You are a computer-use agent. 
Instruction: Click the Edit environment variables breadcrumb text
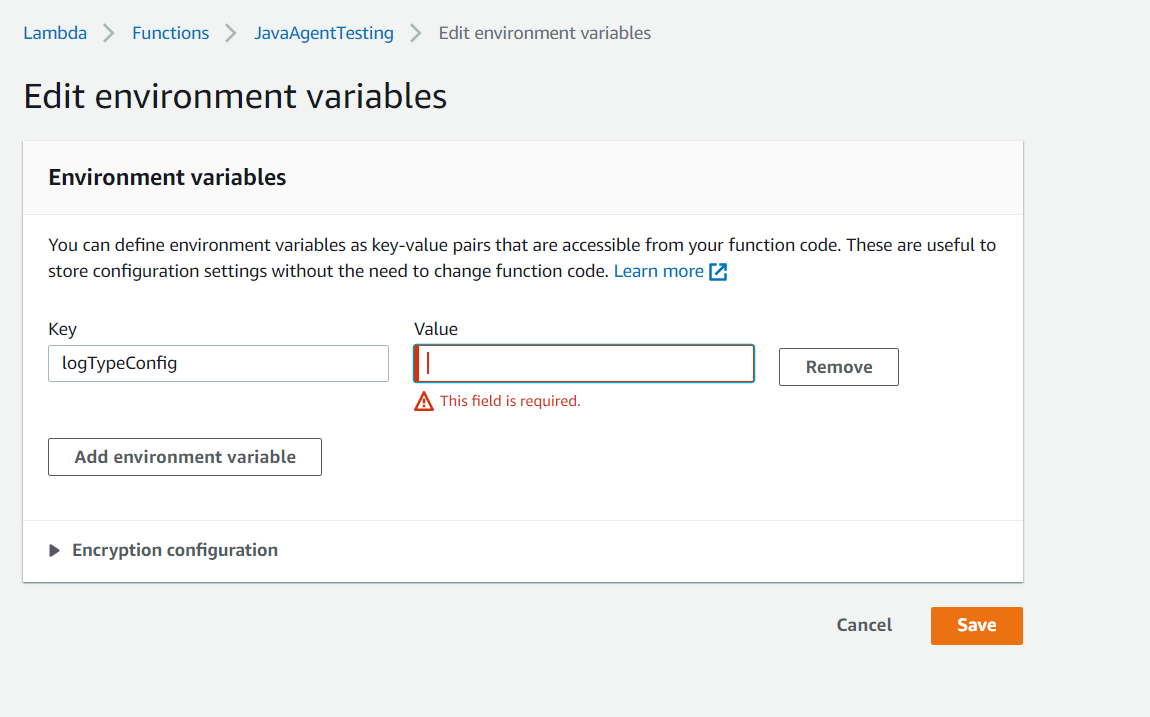[x=544, y=33]
